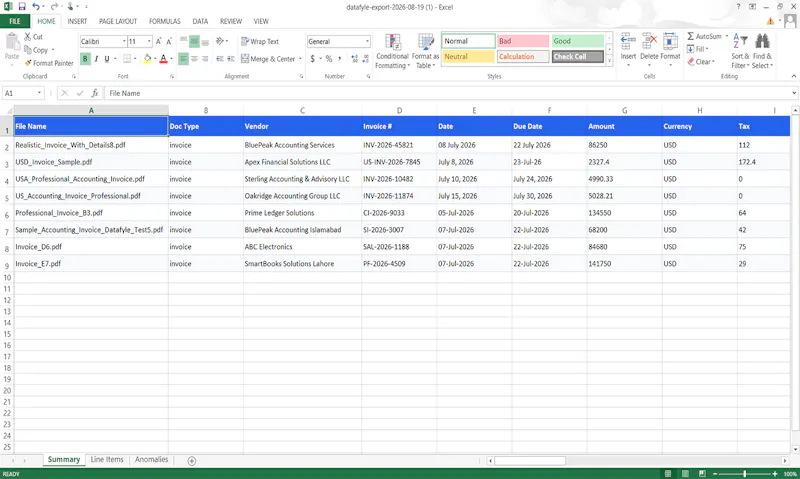Switch to Page Layout view in status bar
The height and width of the screenshot is (479, 800).
[685, 473]
